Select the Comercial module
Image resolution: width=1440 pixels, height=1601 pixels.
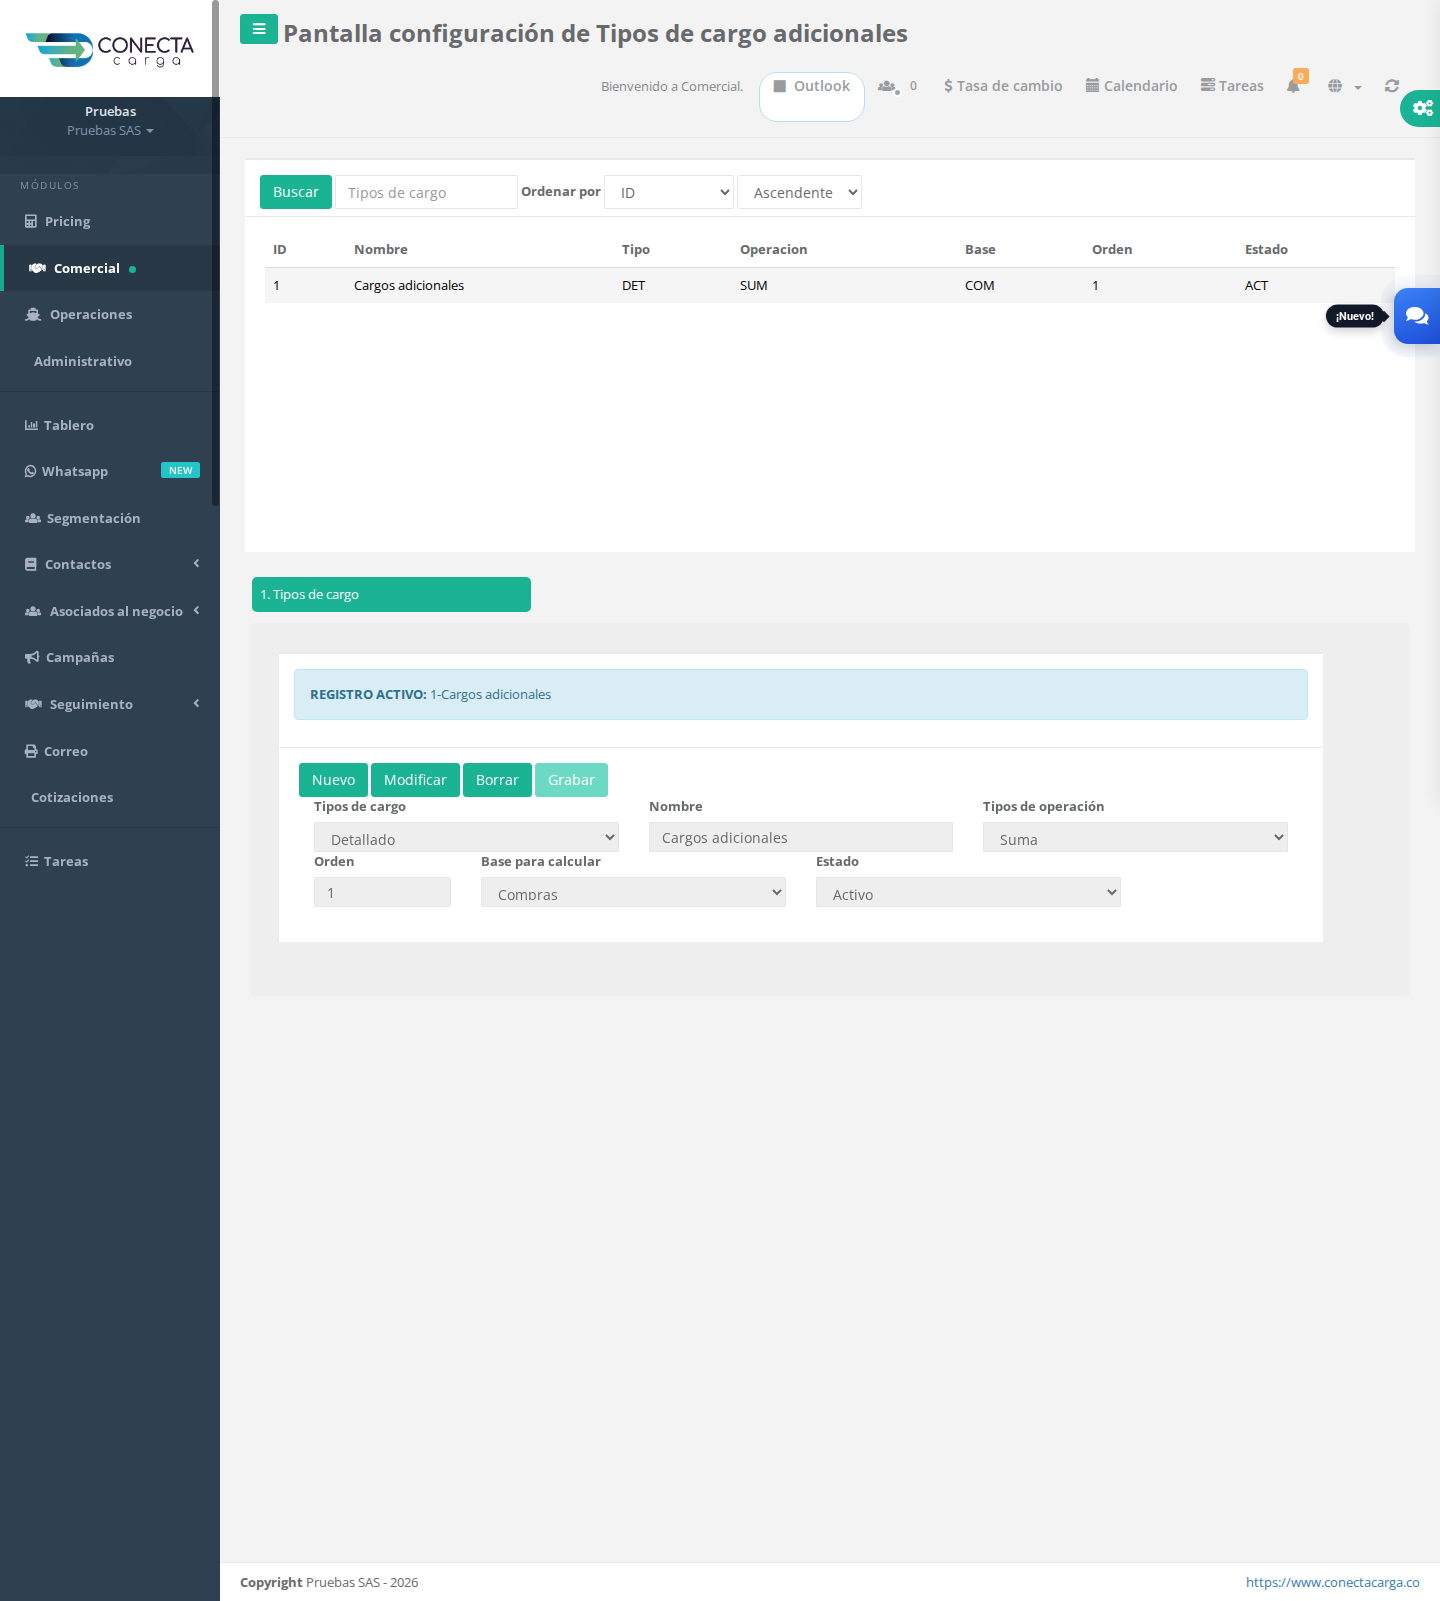point(108,268)
